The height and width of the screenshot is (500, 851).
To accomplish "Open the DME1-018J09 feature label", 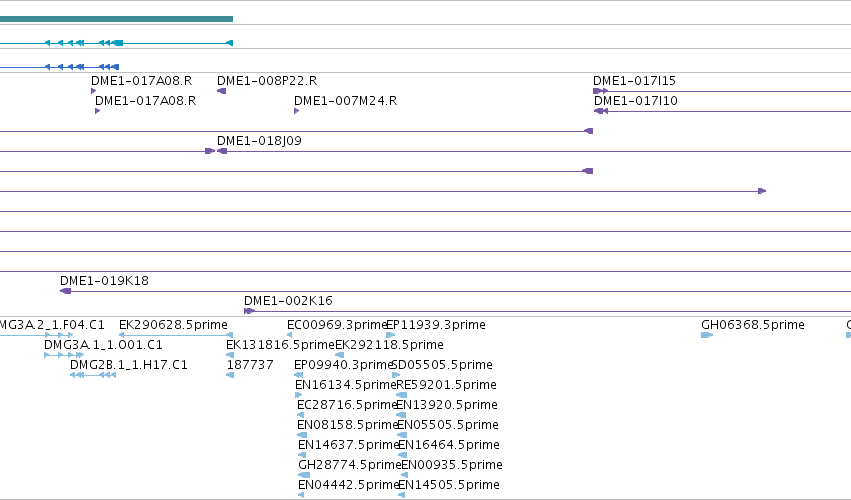I will pos(259,141).
